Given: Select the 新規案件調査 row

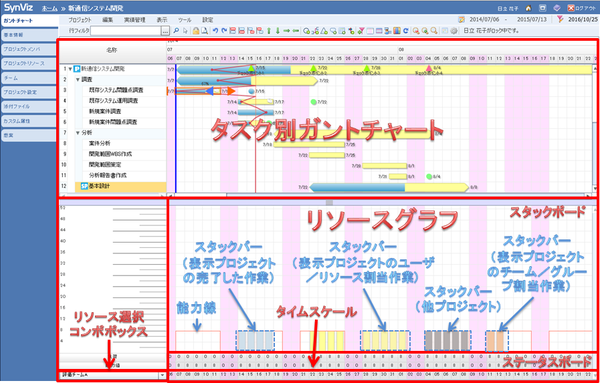Looking at the screenshot, I should coord(113,112).
